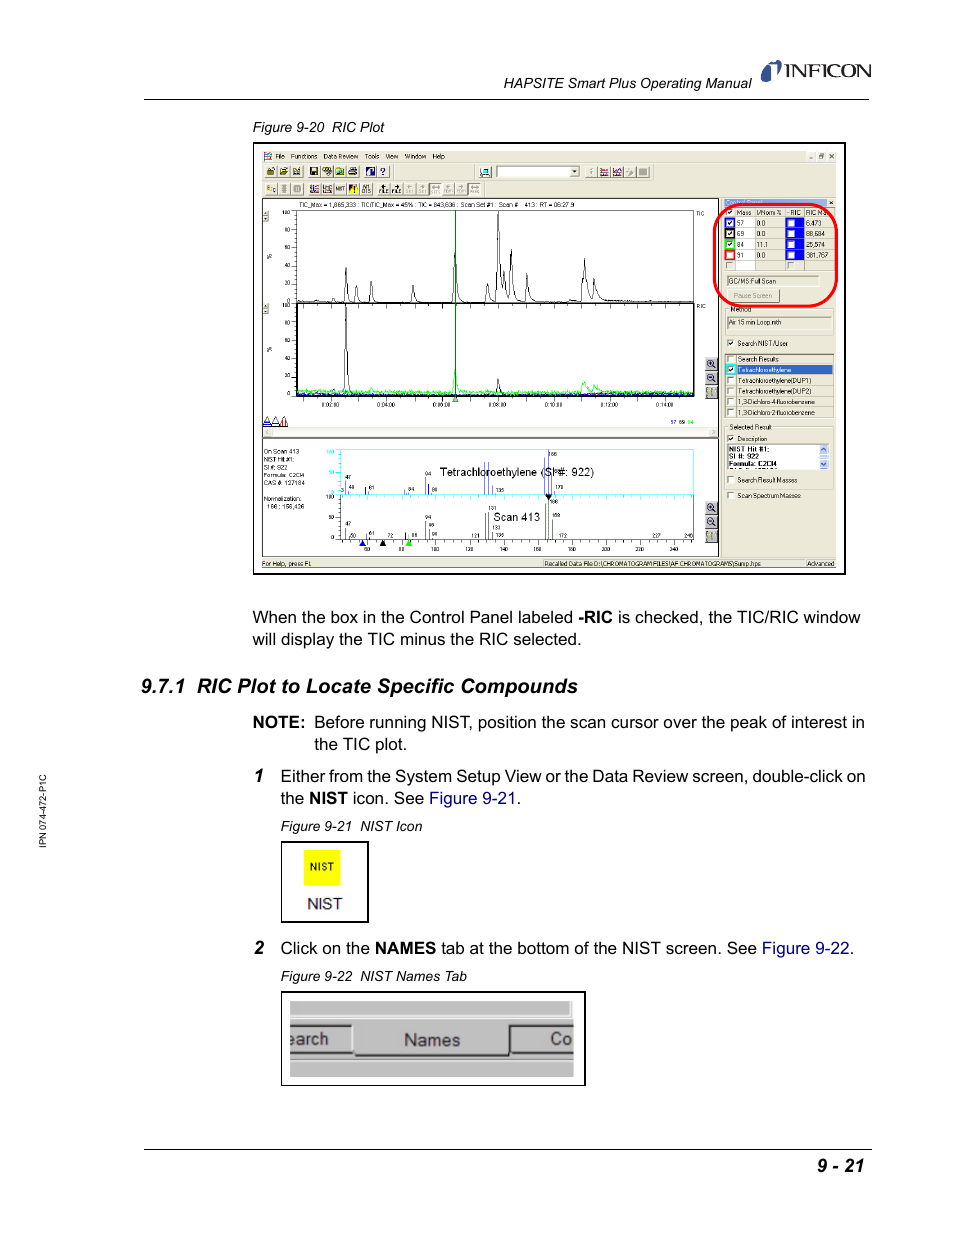Click the open yellow folder toolbar icon
This screenshot has width=954, height=1235.
point(284,171)
